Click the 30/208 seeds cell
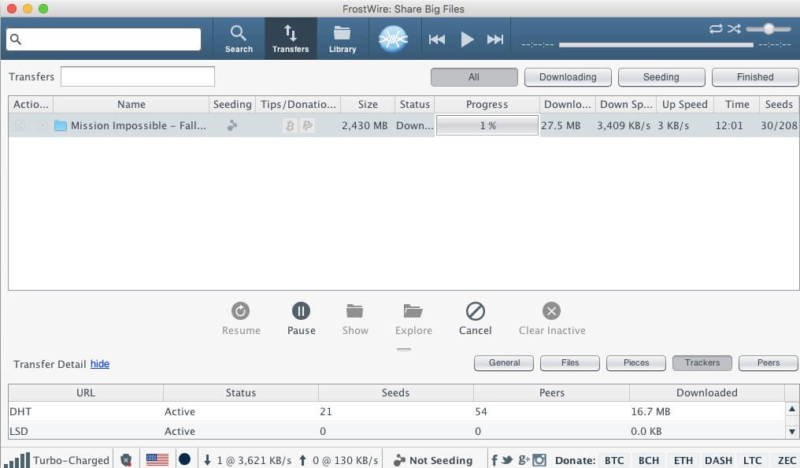 tap(779, 126)
